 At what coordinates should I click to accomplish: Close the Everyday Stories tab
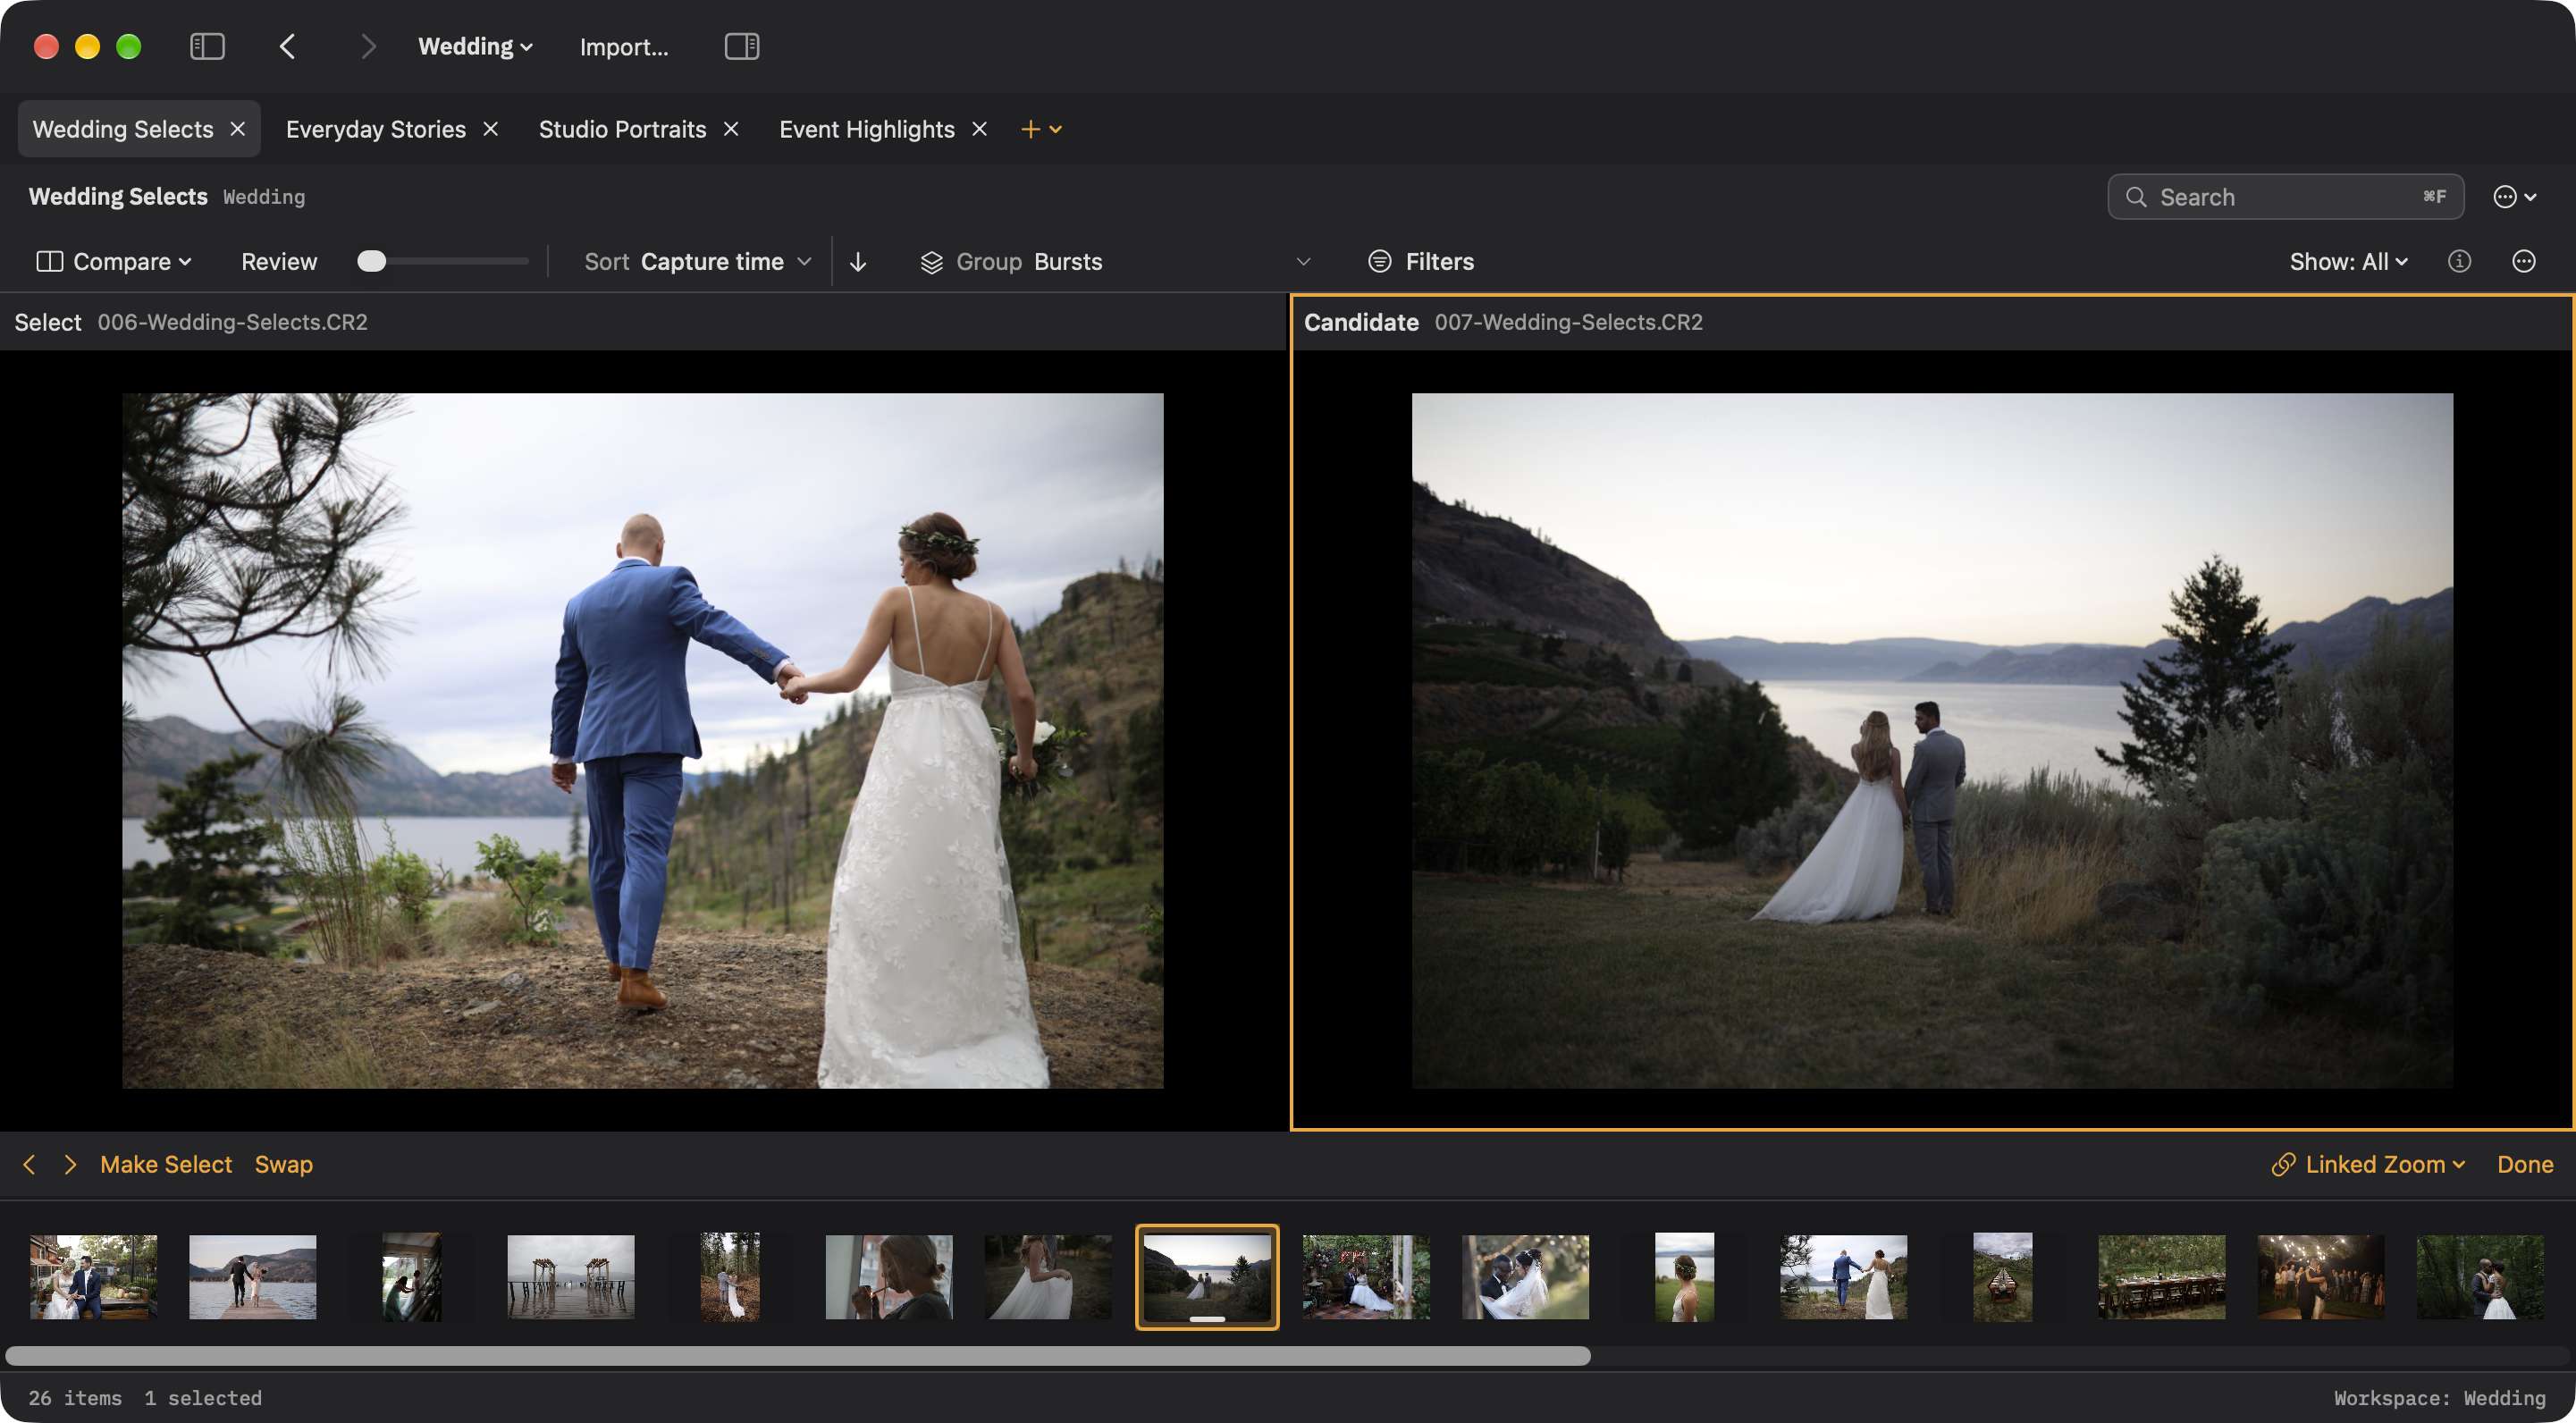491,129
